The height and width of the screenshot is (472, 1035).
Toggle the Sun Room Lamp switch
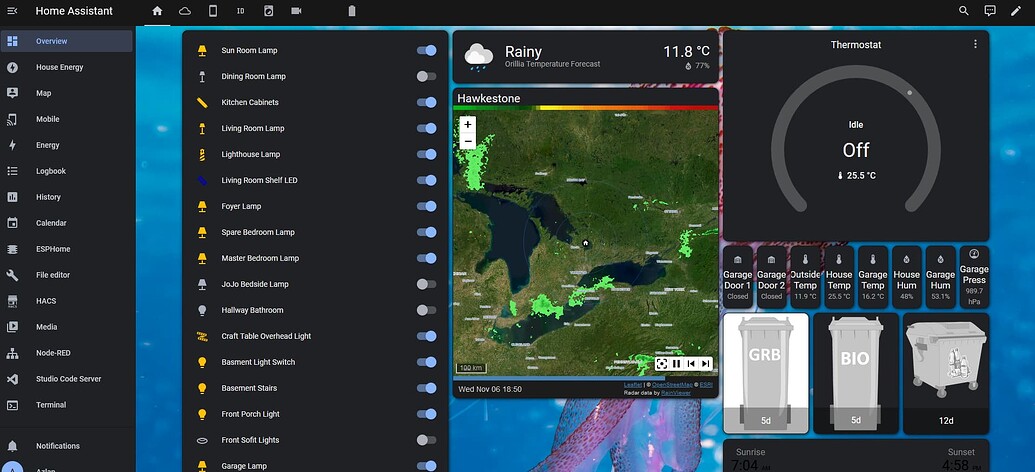[x=426, y=50]
